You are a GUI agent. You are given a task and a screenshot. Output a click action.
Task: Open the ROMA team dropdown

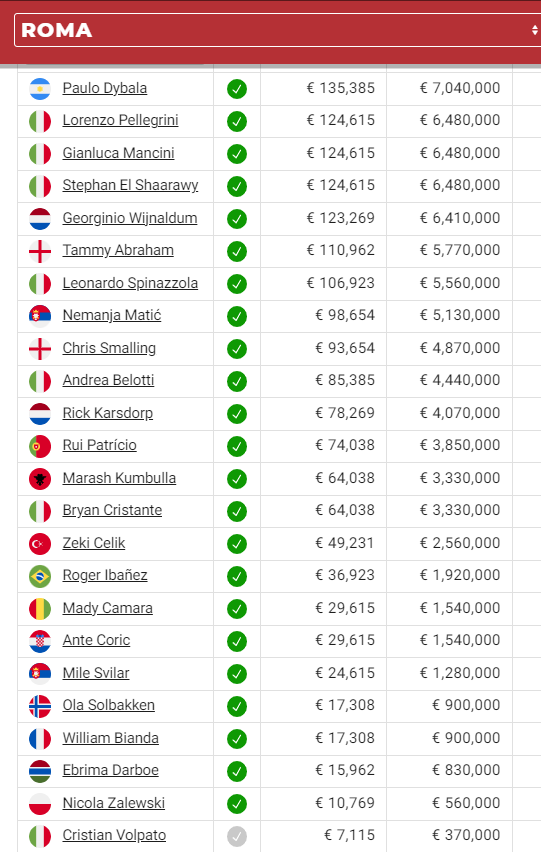[x=278, y=30]
